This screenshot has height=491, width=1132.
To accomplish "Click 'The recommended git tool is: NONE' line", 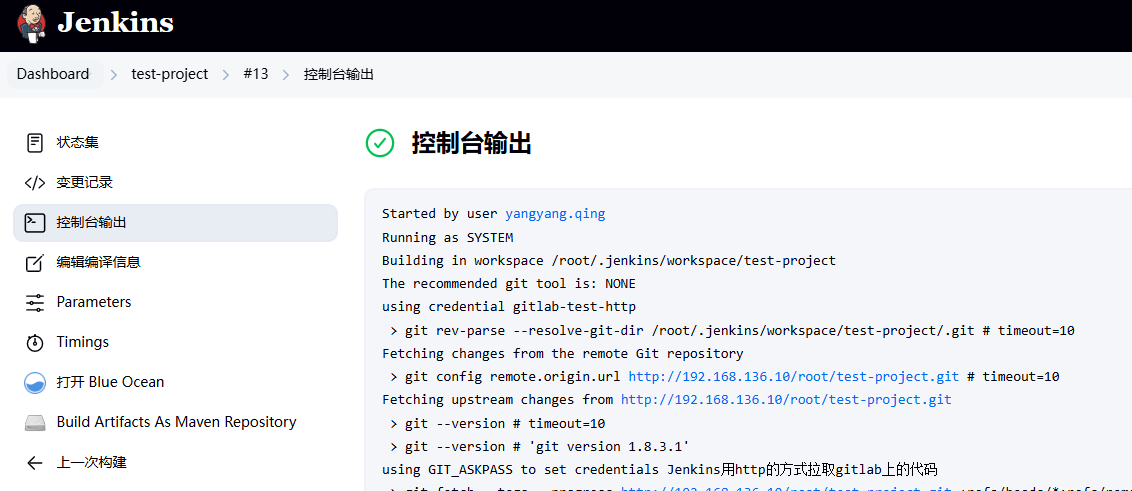I will [x=509, y=284].
